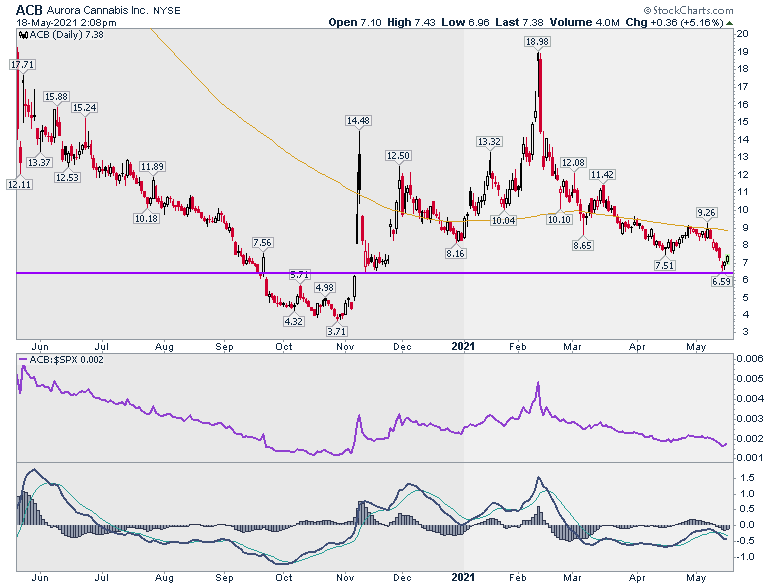Click the 10.04 price label
The width and height of the screenshot is (780, 586).
[503, 220]
